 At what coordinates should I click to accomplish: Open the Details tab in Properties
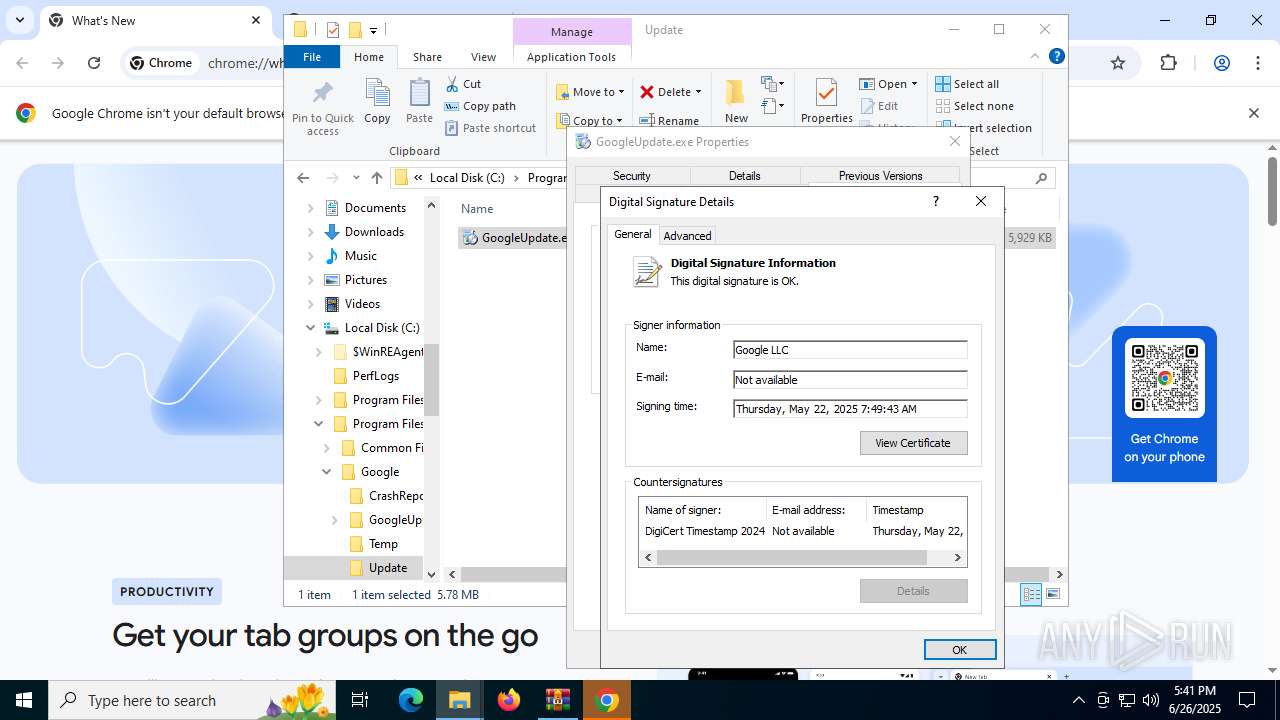(744, 176)
